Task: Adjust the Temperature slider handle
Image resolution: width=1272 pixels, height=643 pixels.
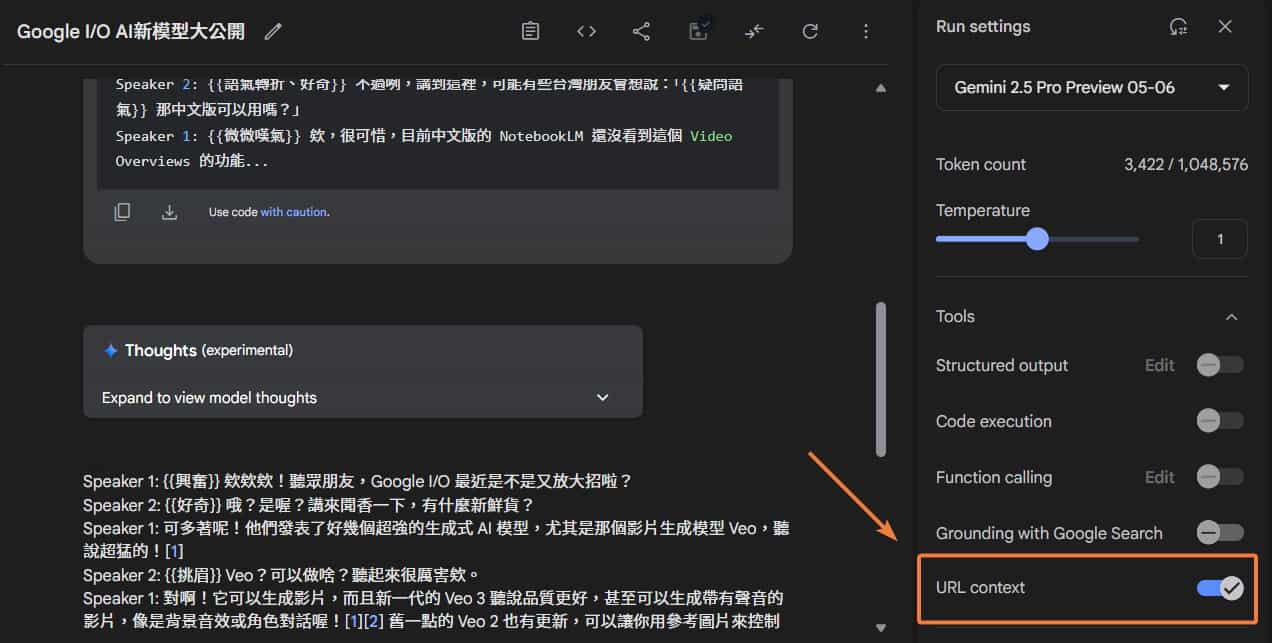Action: (1037, 239)
